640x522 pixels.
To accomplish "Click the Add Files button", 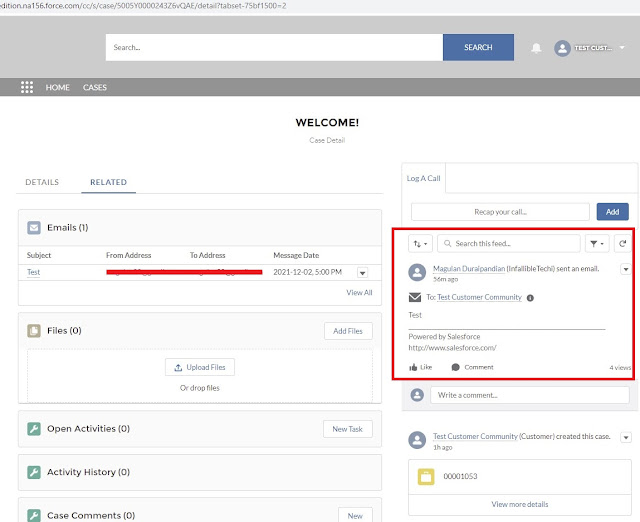I will [x=348, y=331].
